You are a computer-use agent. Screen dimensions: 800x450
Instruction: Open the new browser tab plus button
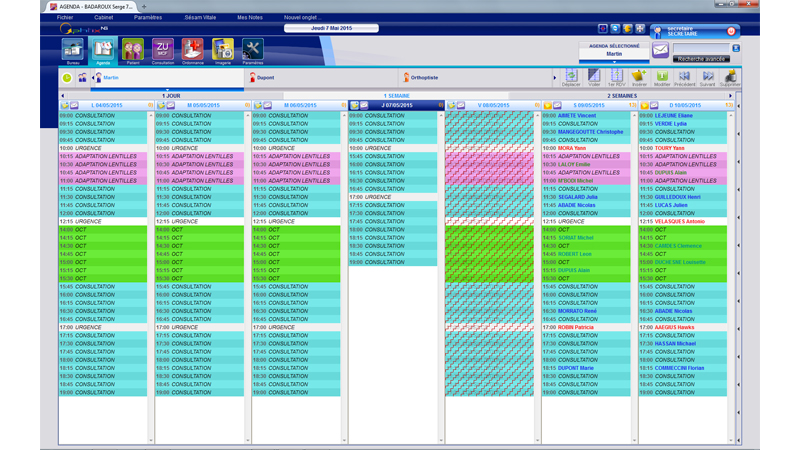(x=144, y=7)
